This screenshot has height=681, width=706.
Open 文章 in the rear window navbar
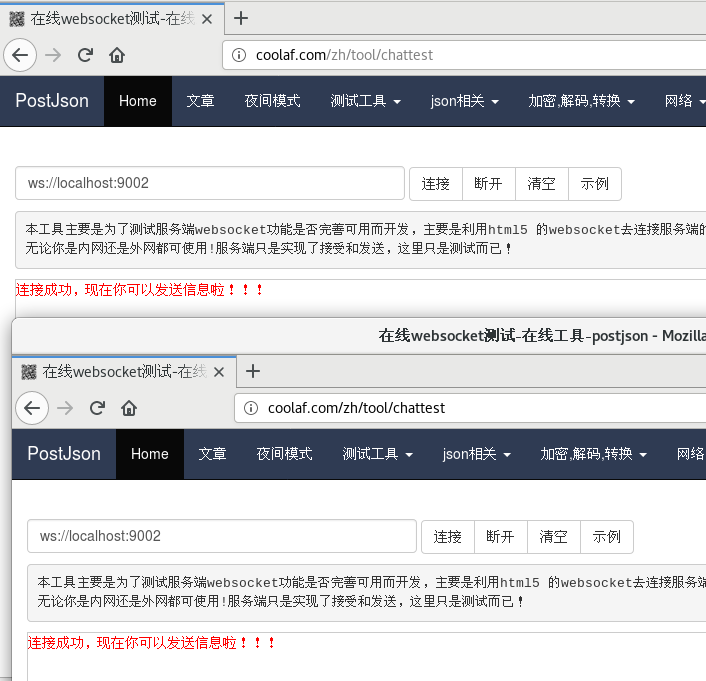(200, 101)
